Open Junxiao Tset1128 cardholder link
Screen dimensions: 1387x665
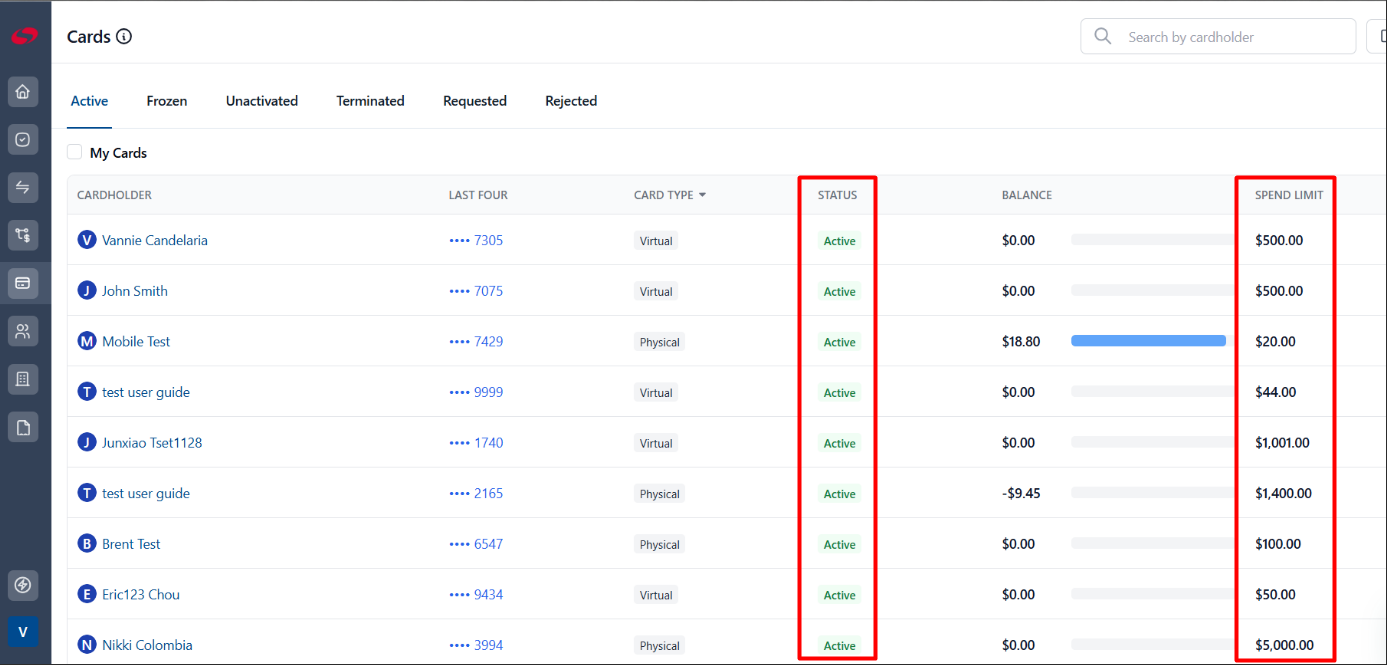pos(152,442)
